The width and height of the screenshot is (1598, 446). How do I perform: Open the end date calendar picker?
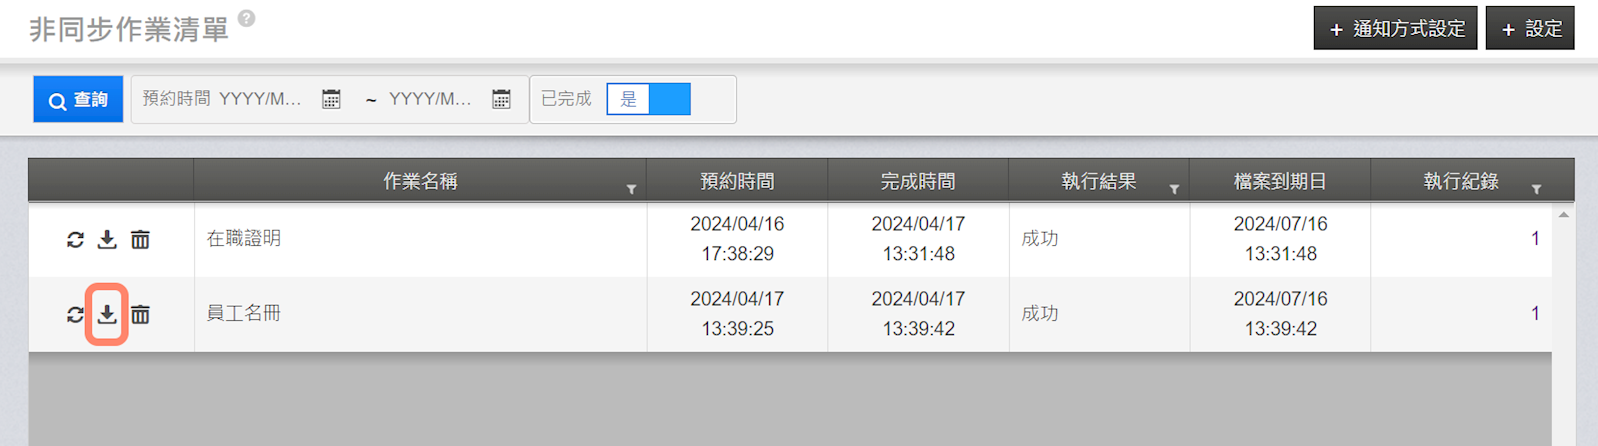tap(501, 99)
